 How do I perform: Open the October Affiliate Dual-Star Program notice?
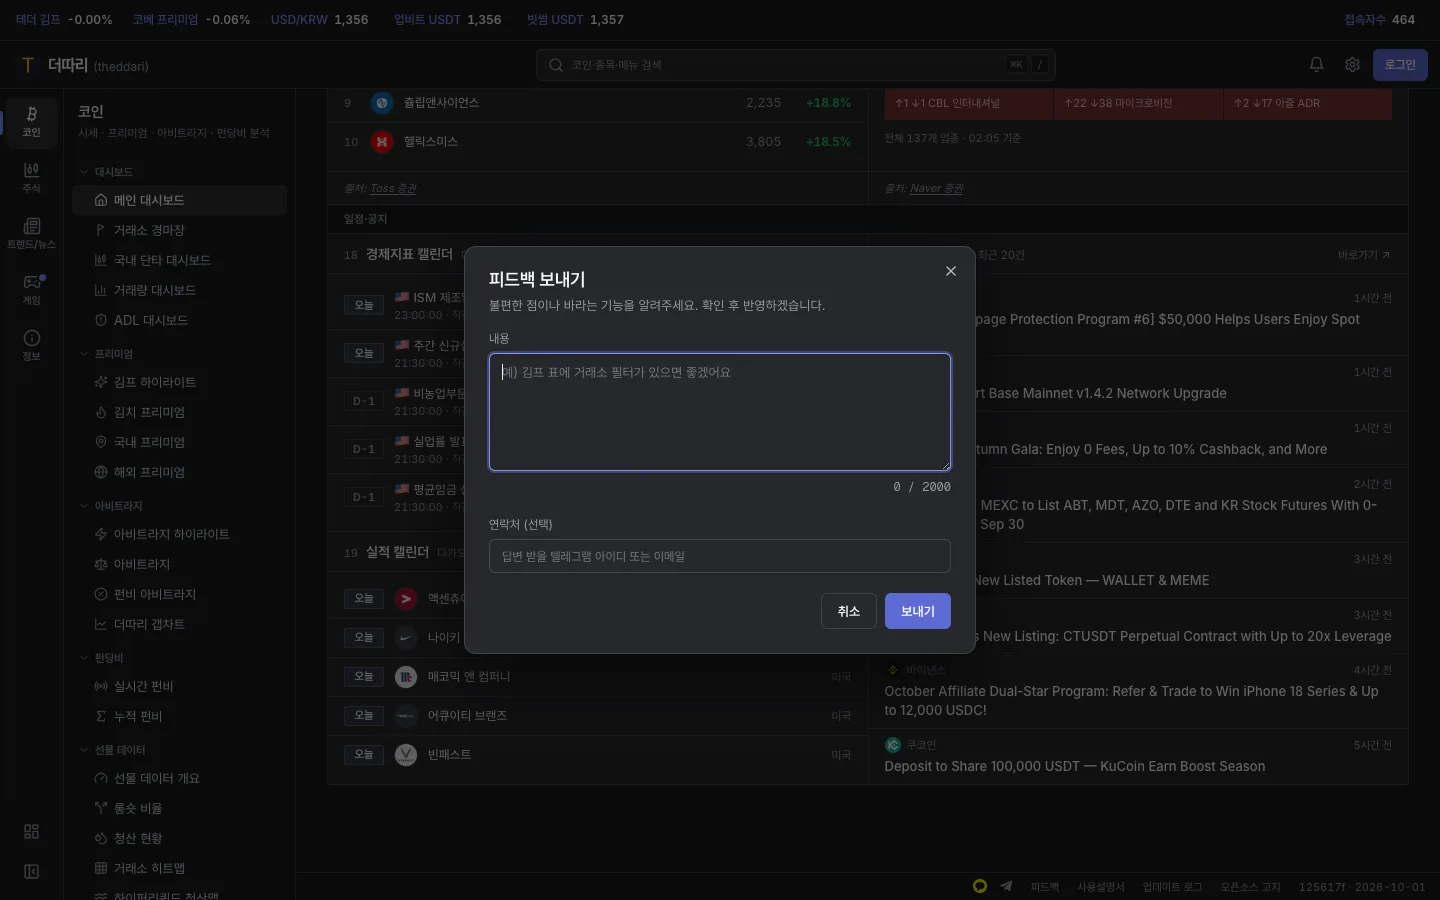(x=1138, y=691)
